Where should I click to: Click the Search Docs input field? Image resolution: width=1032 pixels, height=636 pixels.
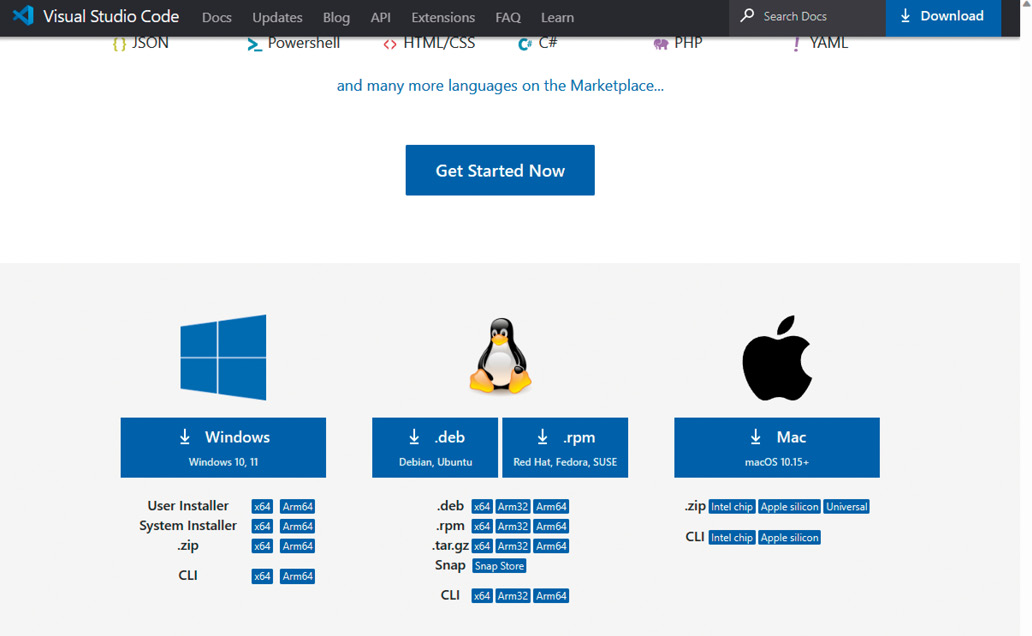pos(808,17)
